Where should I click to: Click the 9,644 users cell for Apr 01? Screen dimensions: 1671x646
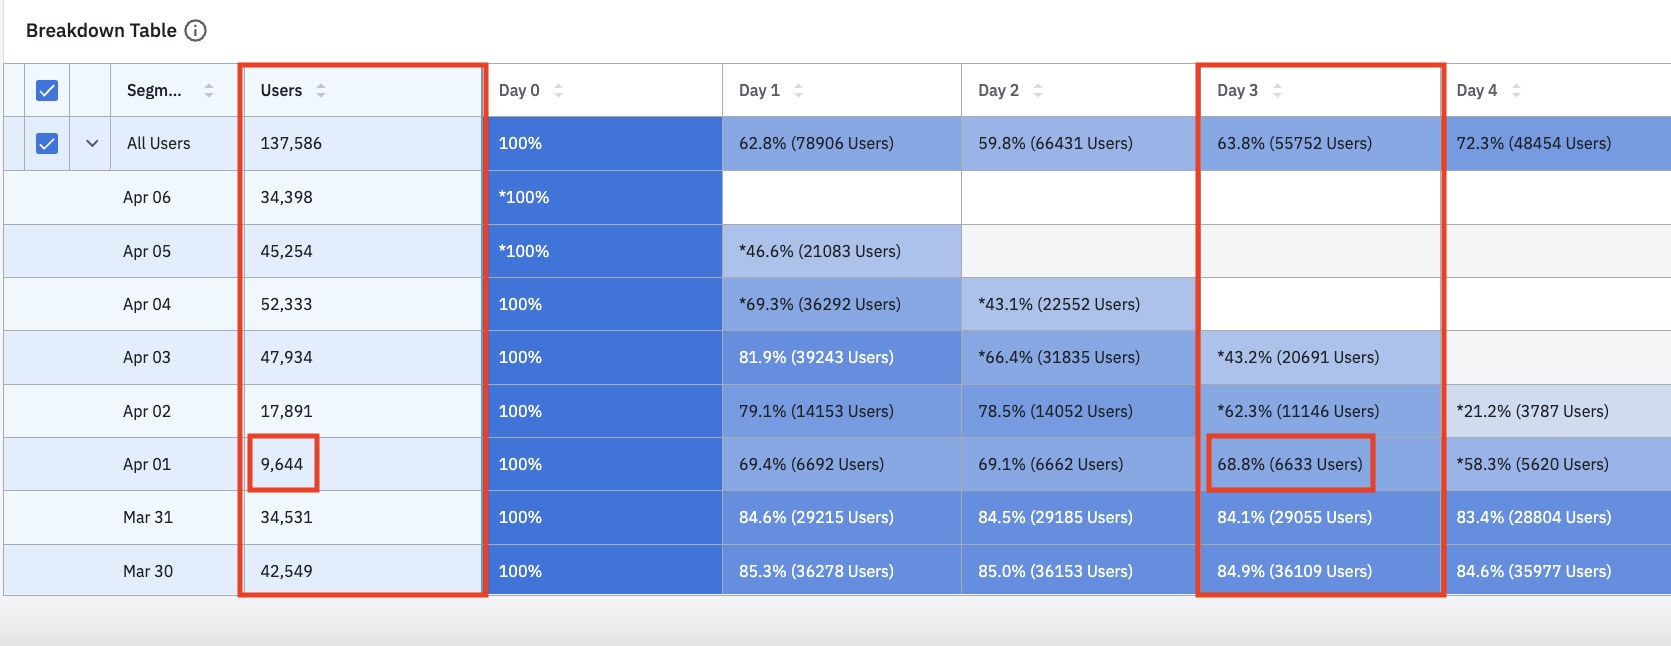[x=282, y=465]
